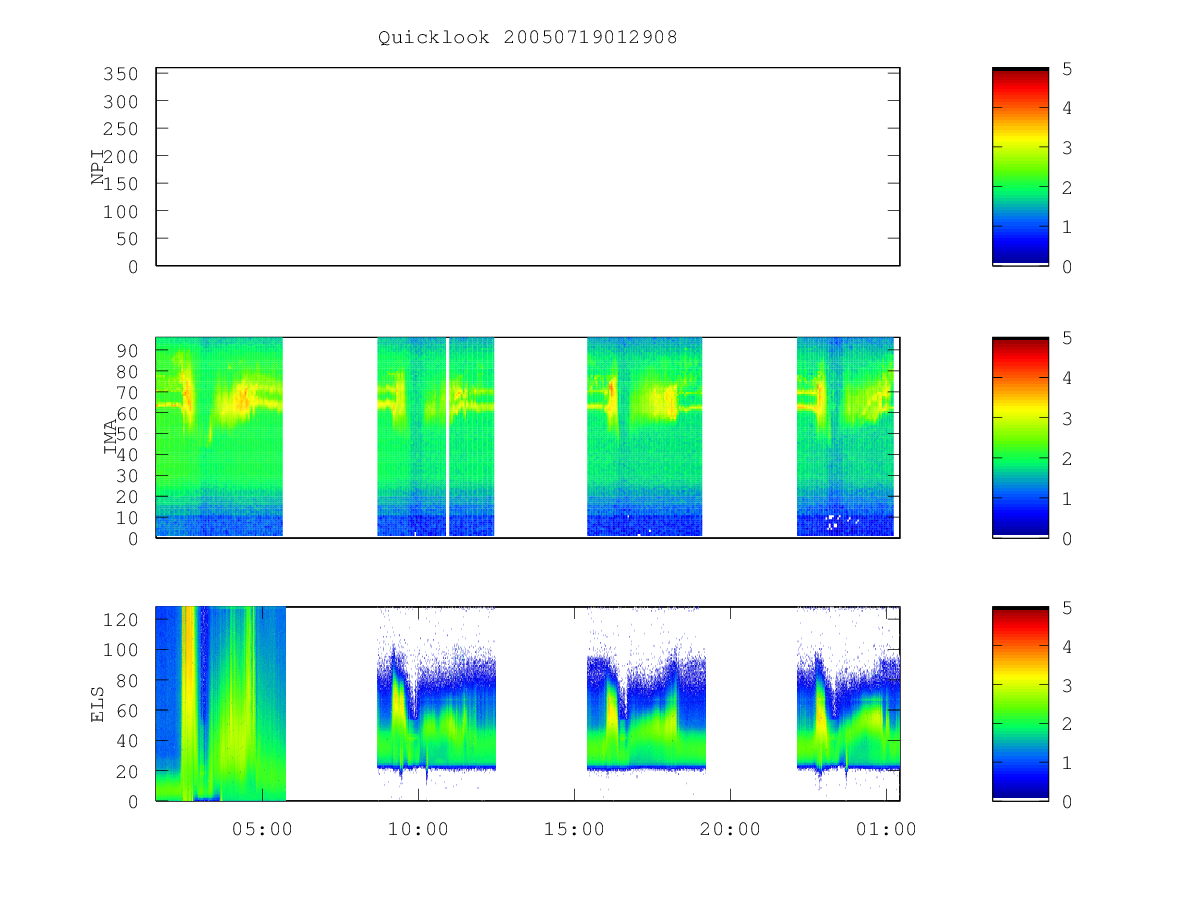
Task: Click the 05:00 time tick label
Action: click(x=262, y=829)
